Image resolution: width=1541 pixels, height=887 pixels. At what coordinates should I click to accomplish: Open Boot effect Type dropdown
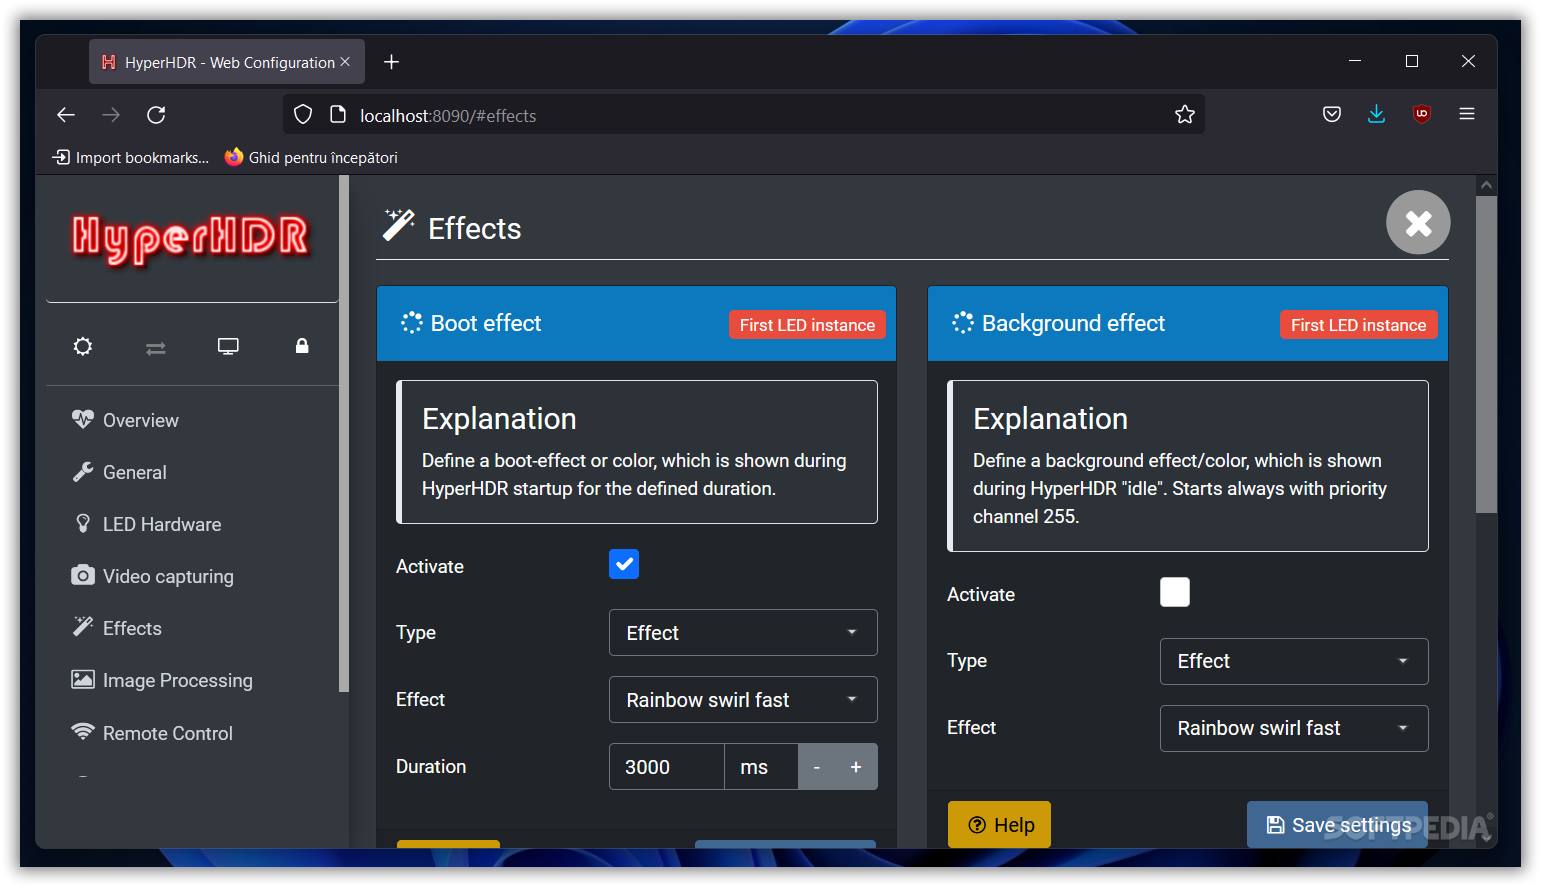pos(743,633)
